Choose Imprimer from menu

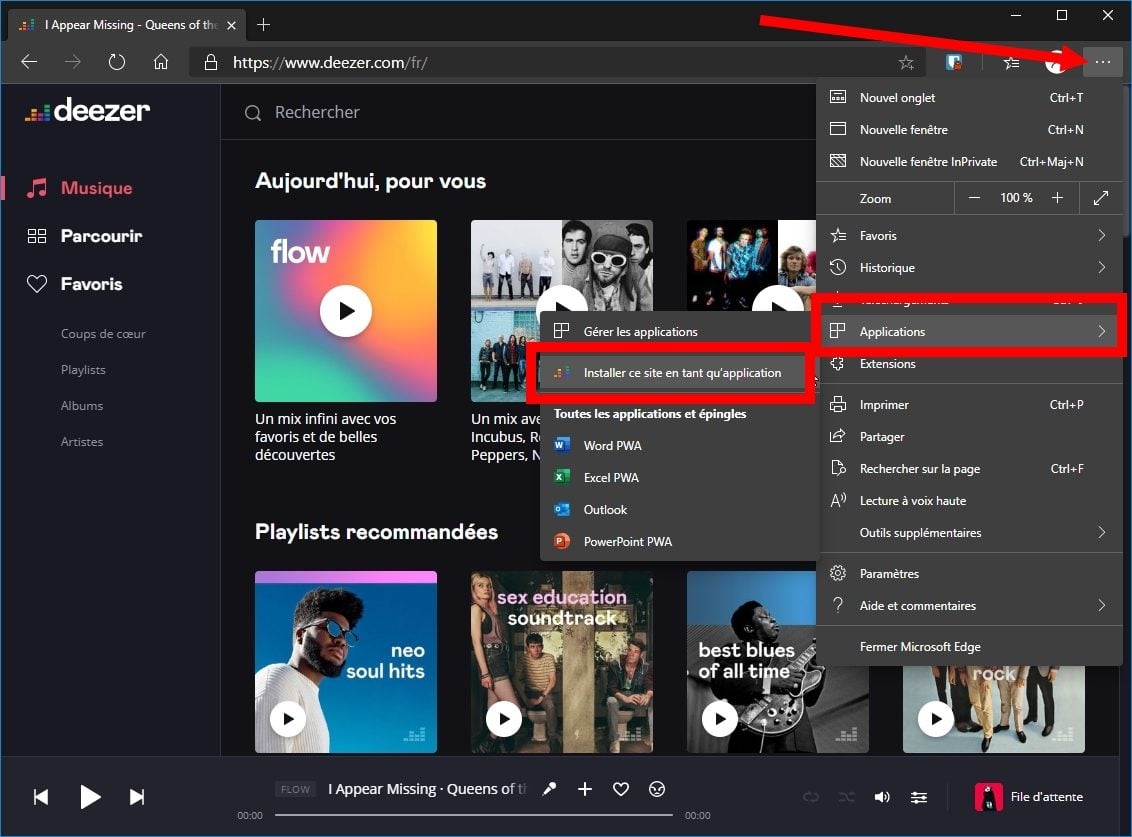click(969, 404)
